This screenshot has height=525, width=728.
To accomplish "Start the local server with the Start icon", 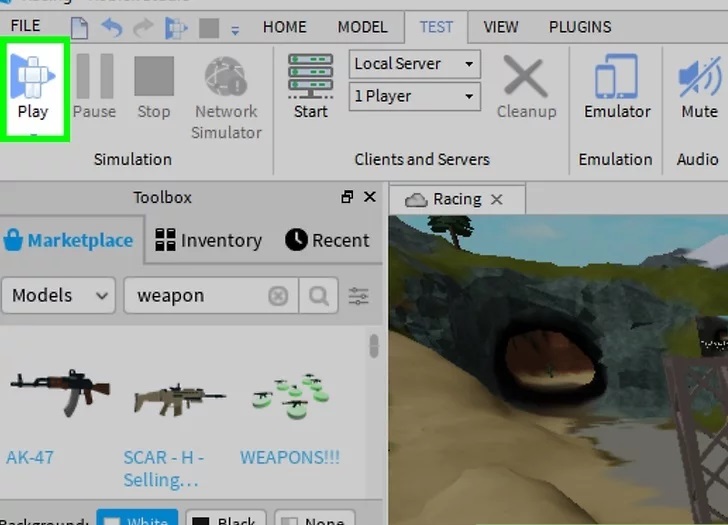I will 310,87.
